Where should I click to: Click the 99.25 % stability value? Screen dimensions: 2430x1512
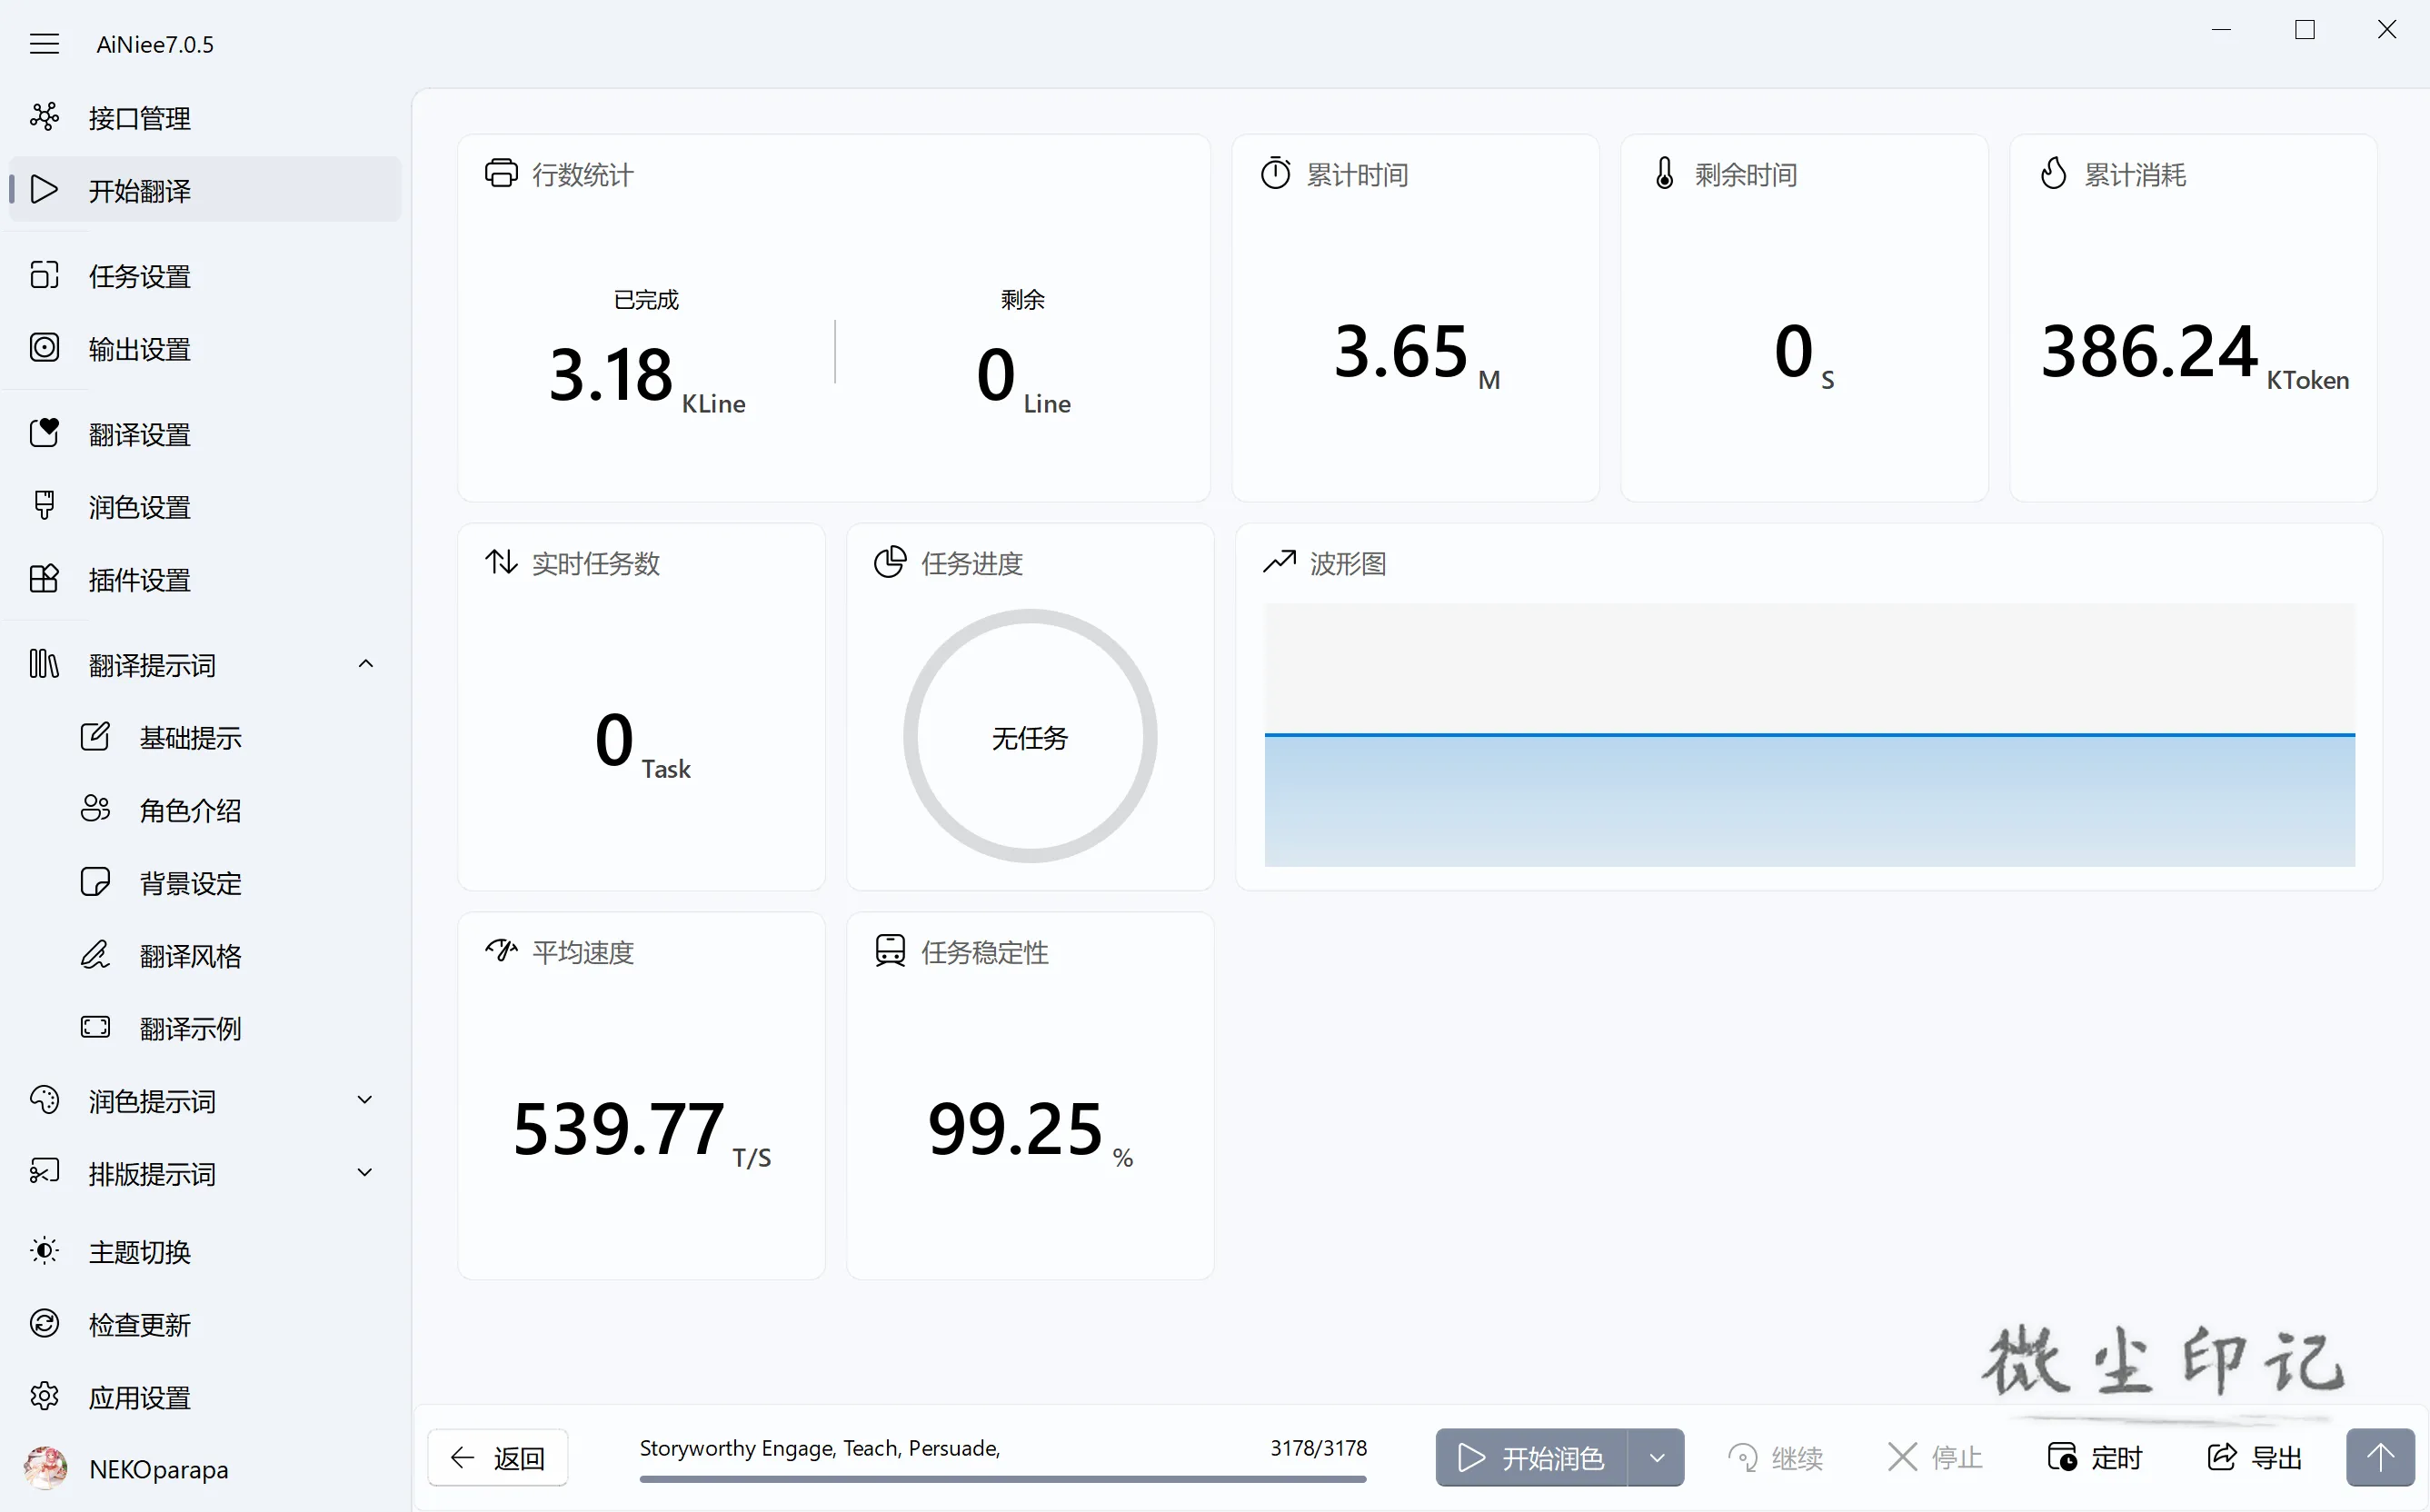[1030, 1130]
